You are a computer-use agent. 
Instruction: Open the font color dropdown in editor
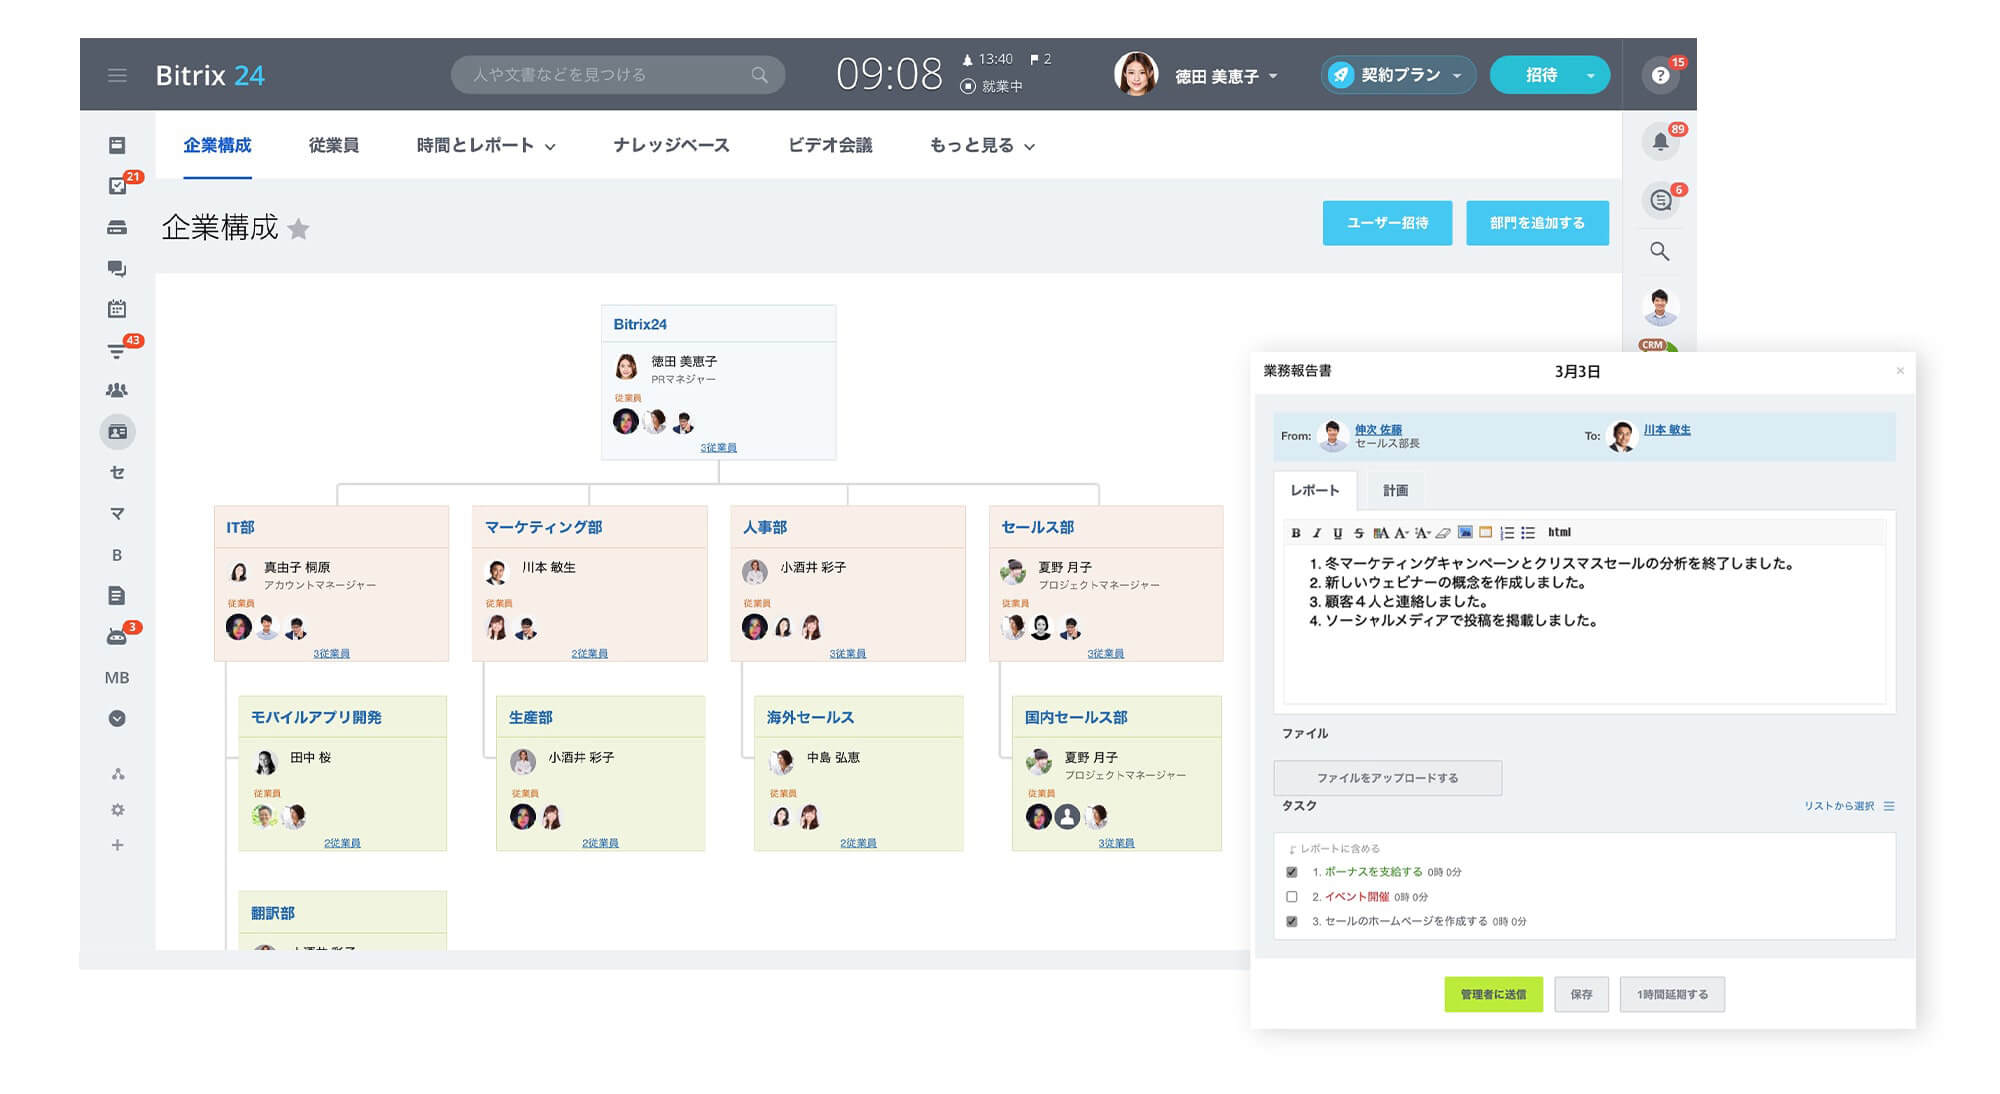tap(1402, 533)
